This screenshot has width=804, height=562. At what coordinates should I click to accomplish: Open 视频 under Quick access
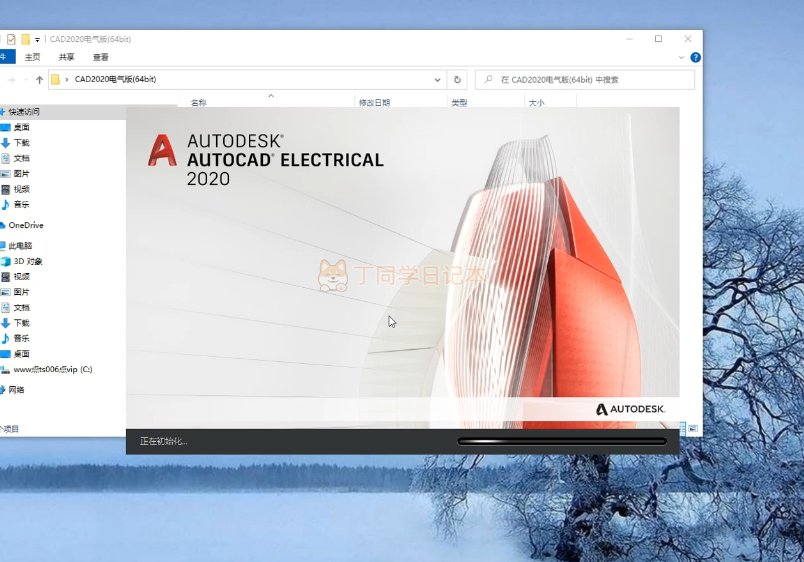pos(22,189)
